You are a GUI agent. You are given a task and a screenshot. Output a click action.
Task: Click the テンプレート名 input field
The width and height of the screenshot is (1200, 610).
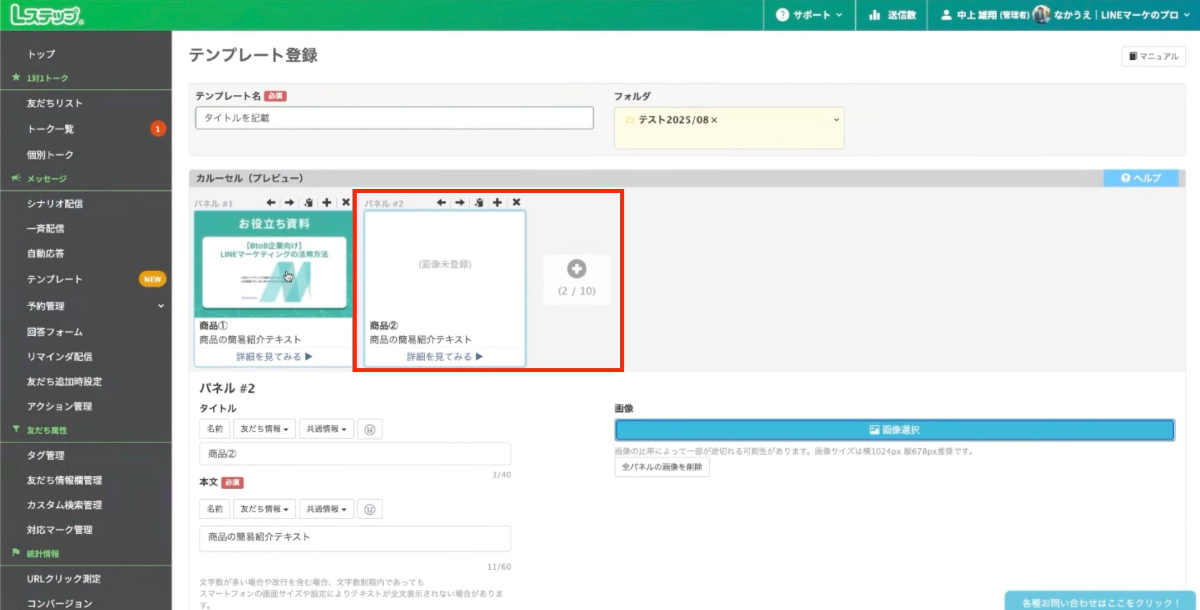pos(395,118)
